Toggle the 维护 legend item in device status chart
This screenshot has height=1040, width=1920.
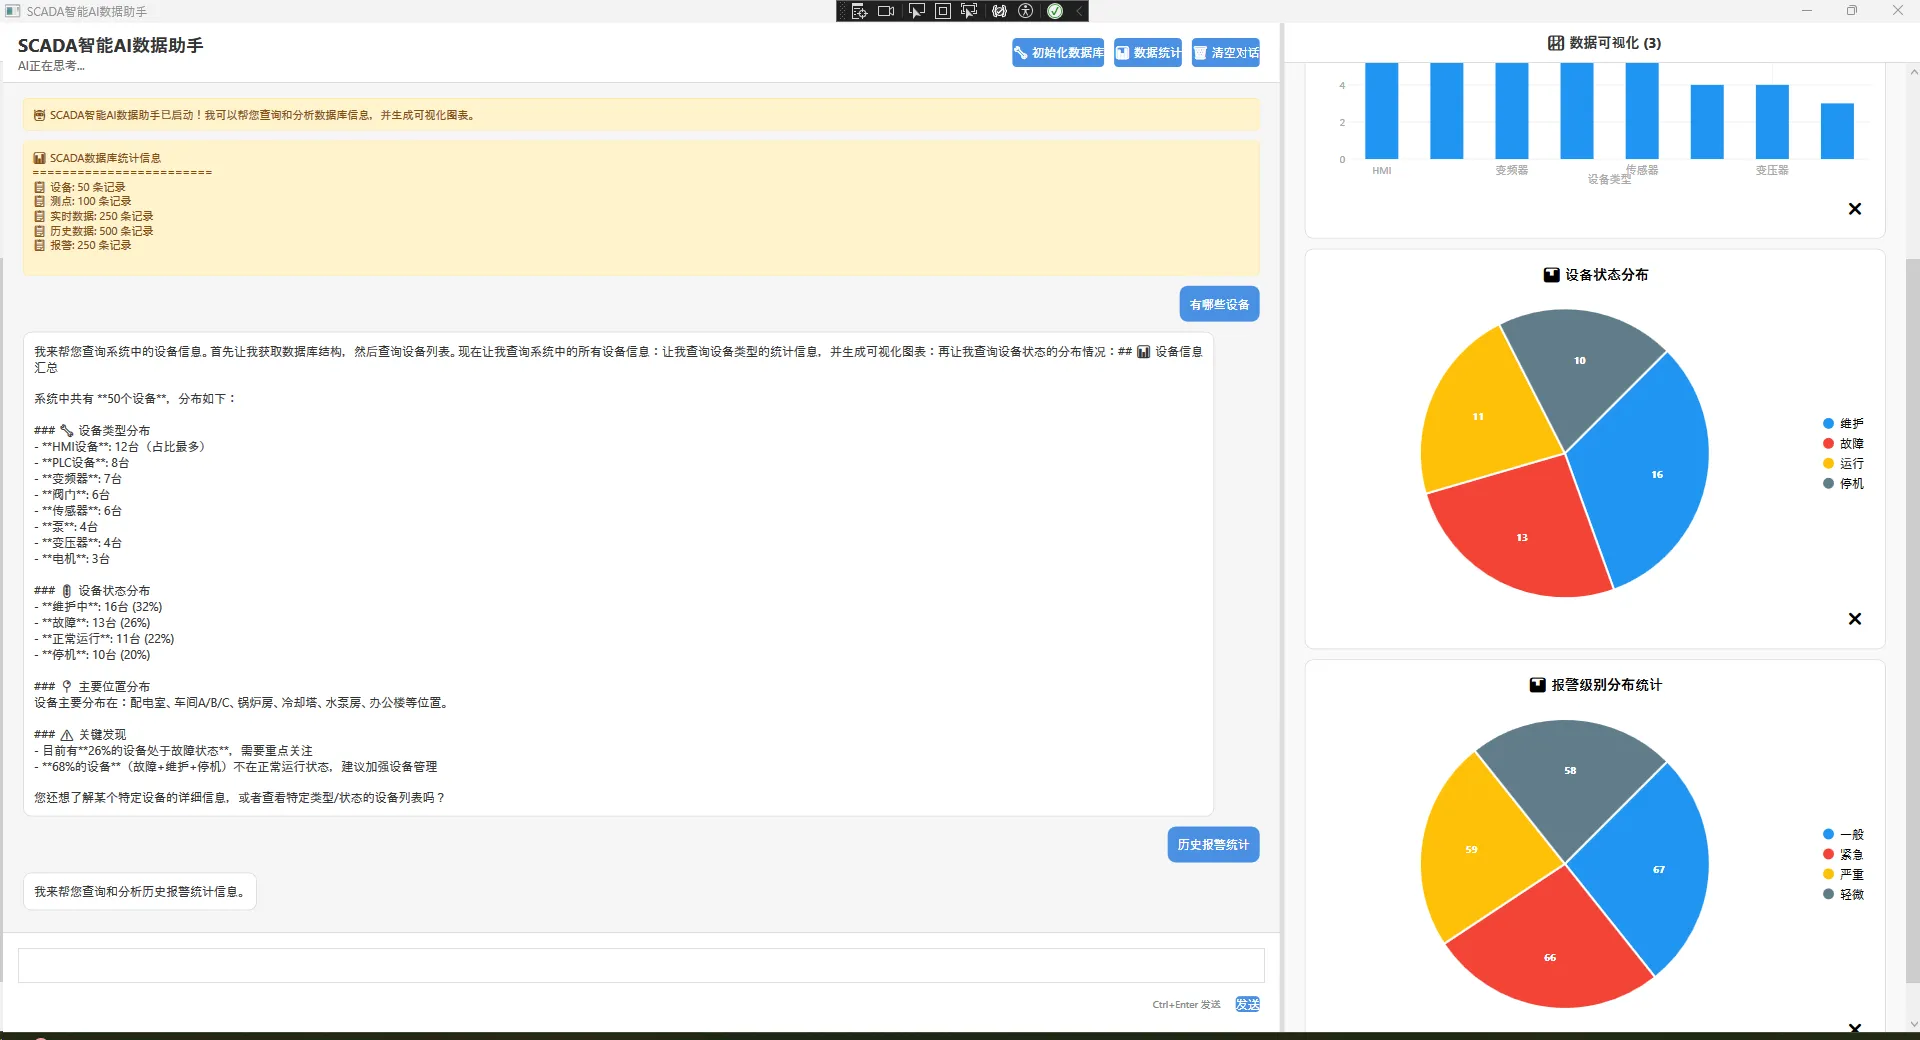pos(1843,424)
